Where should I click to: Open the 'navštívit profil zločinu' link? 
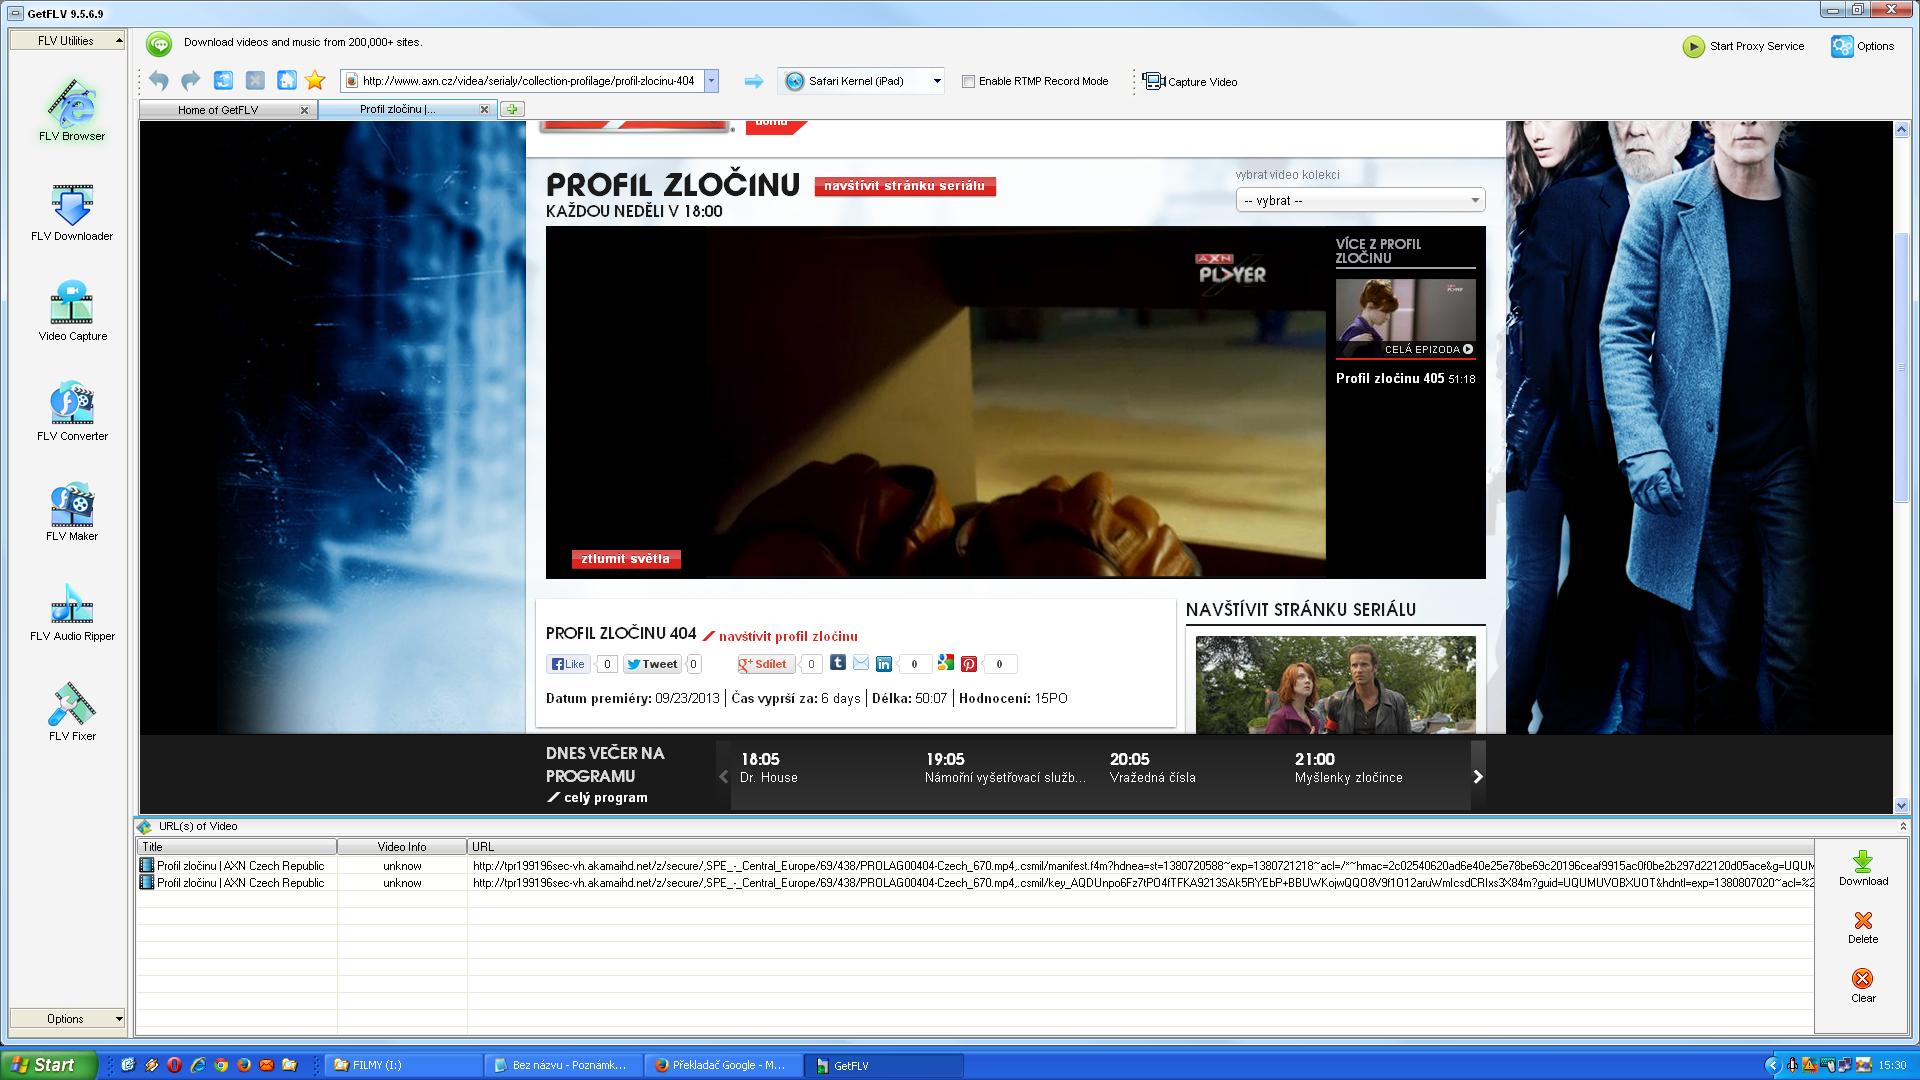pyautogui.click(x=788, y=636)
